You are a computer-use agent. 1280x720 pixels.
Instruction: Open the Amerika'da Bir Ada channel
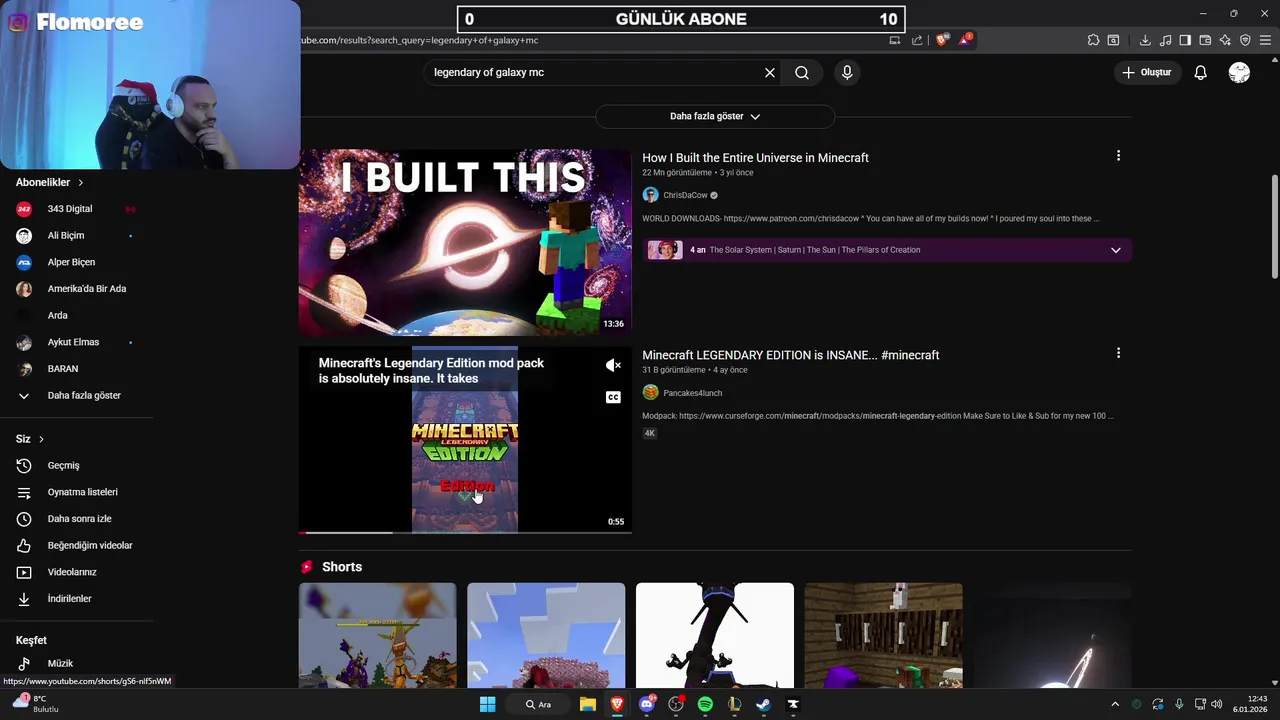[77, 289]
